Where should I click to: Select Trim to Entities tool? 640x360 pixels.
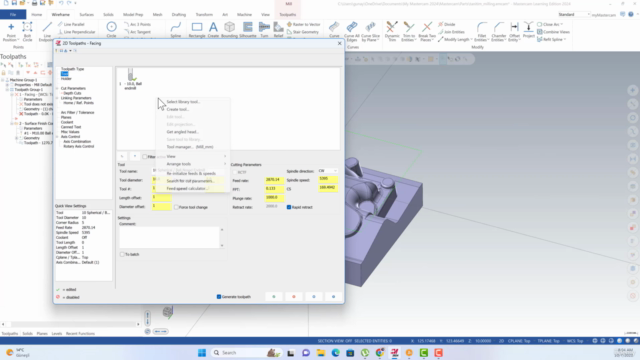409,31
